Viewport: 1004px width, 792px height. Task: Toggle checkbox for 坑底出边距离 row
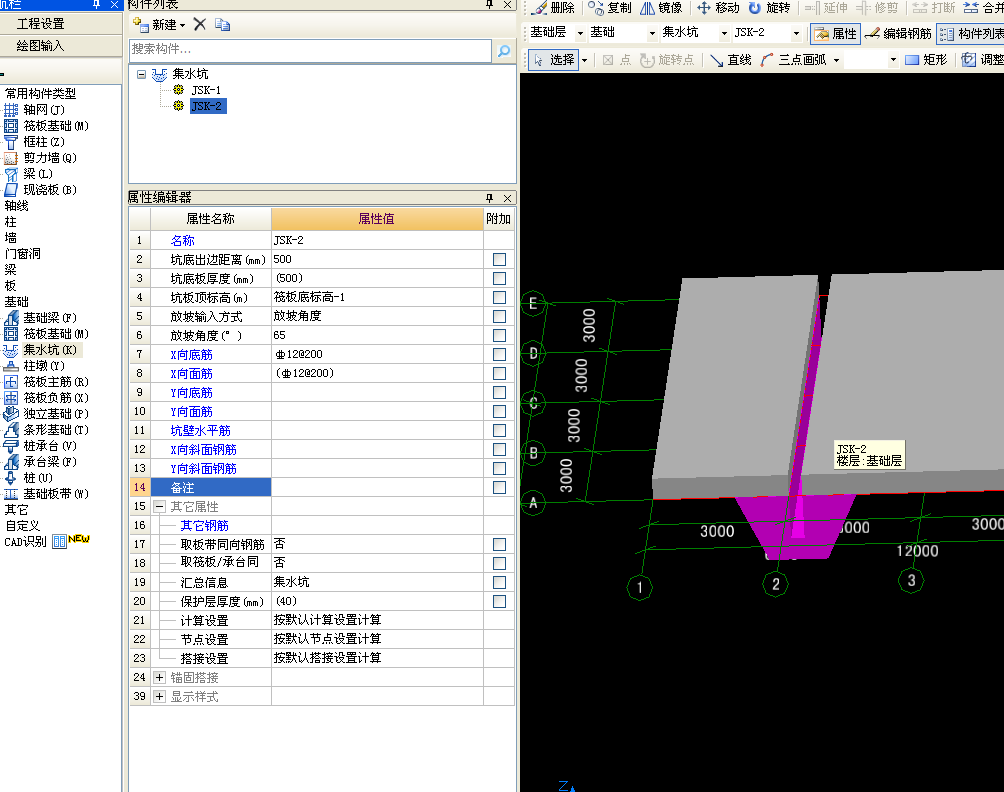[x=499, y=259]
